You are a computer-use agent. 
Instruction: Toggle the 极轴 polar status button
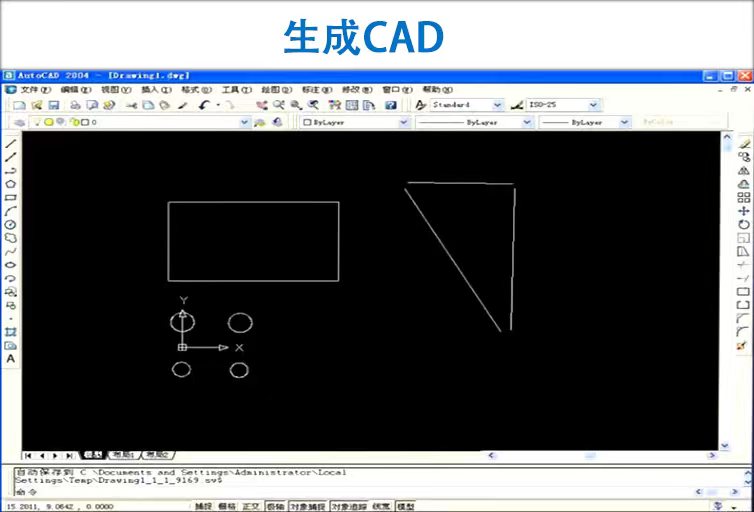[x=276, y=506]
